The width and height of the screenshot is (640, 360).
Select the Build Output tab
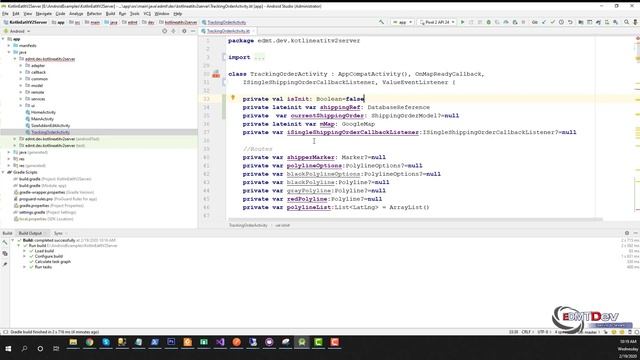[30, 233]
